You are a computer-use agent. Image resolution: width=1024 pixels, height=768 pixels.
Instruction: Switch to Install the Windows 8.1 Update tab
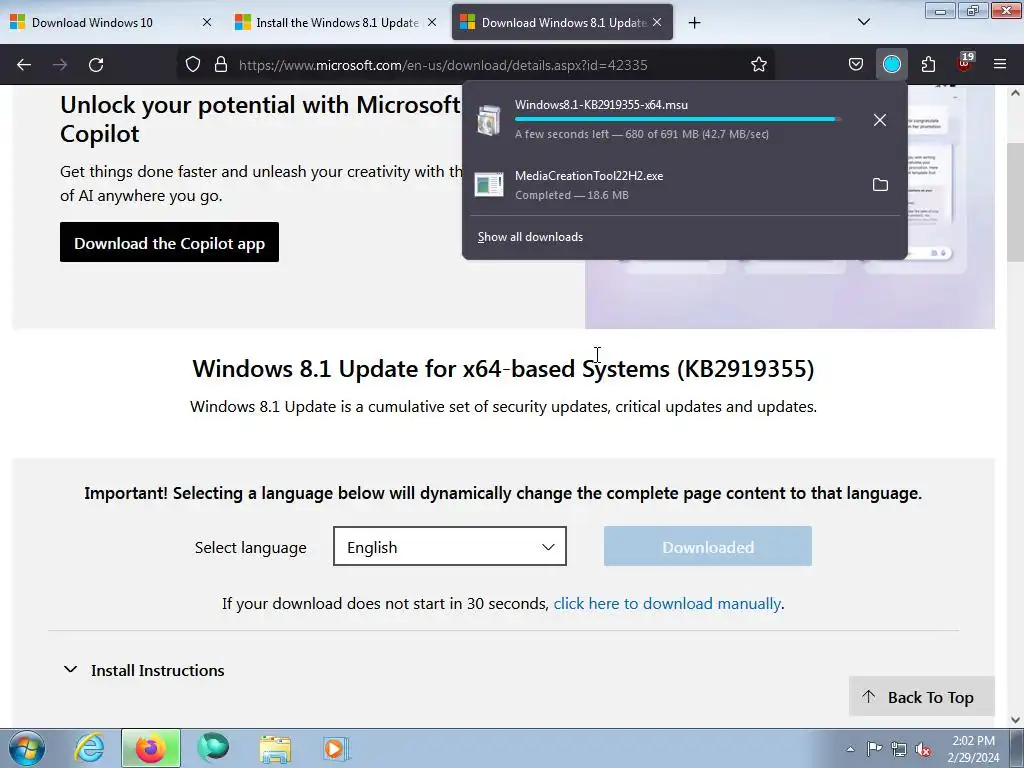point(336,23)
